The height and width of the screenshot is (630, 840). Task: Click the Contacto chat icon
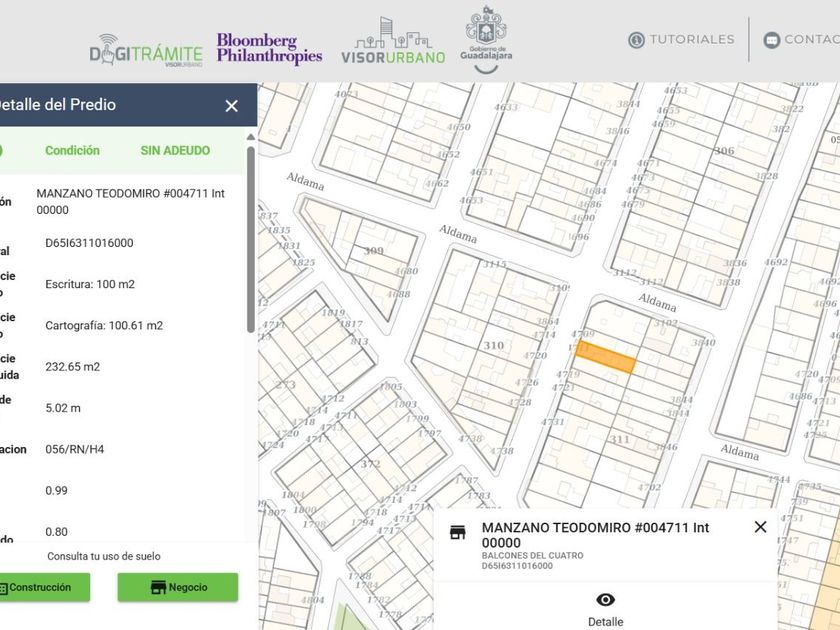[x=771, y=40]
